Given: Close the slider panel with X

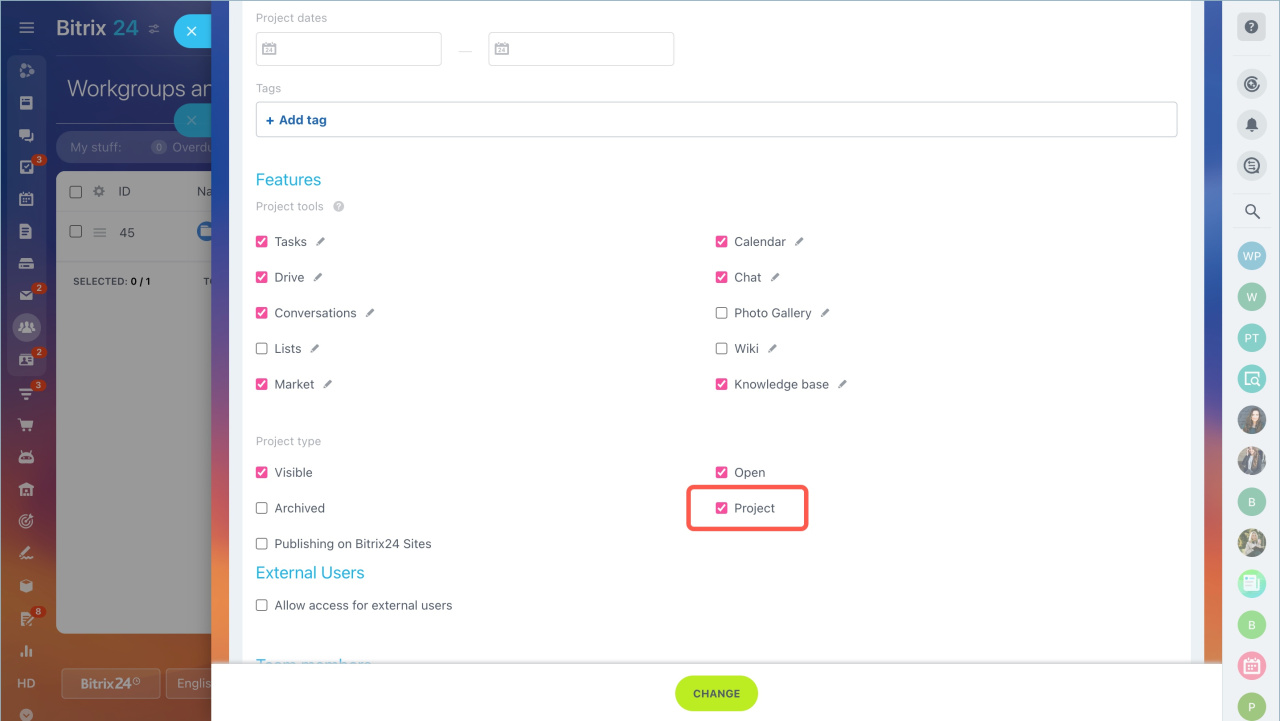Looking at the screenshot, I should (192, 31).
